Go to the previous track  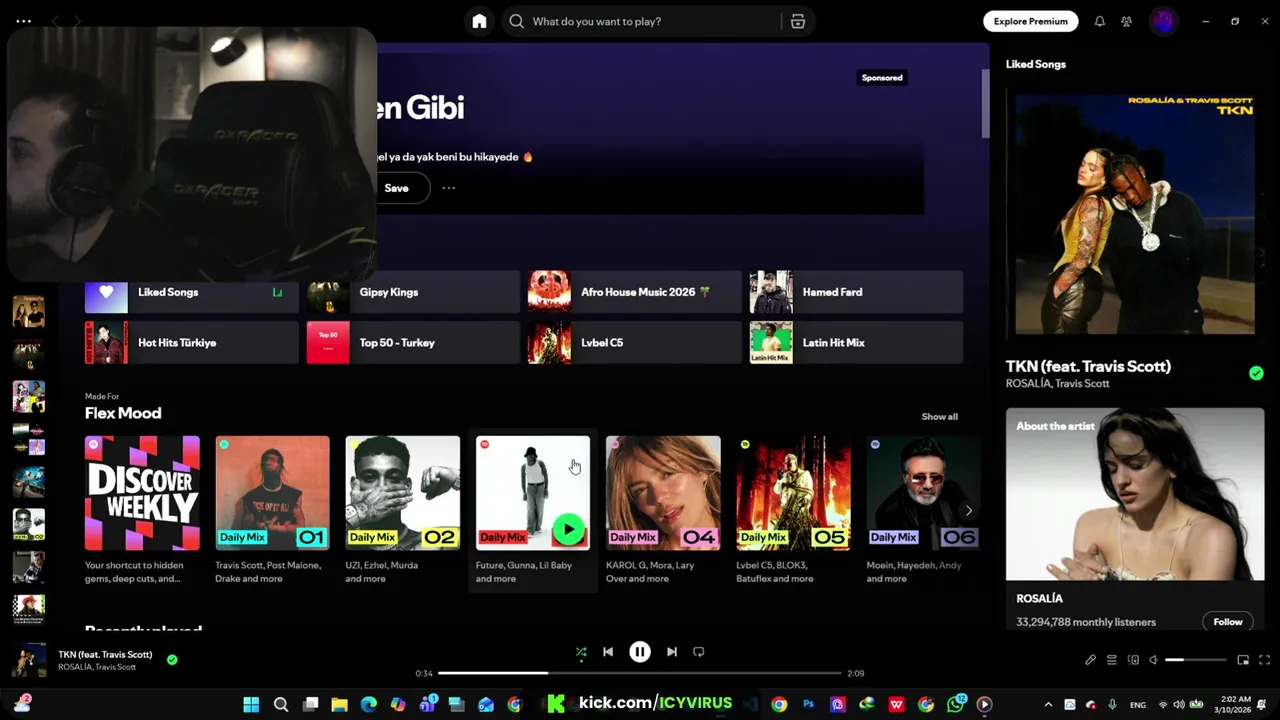(608, 652)
